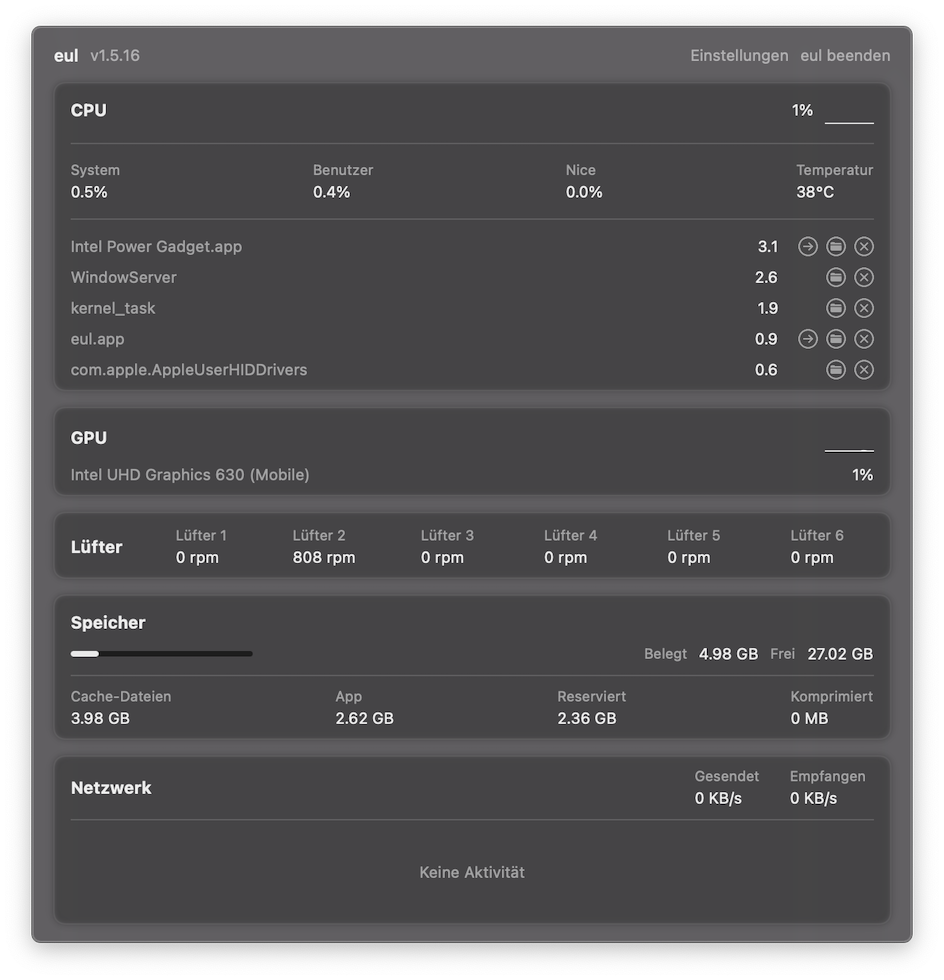Click 'eul beenden' to quit
Viewport: 944px width, 980px height.
pyautogui.click(x=845, y=56)
